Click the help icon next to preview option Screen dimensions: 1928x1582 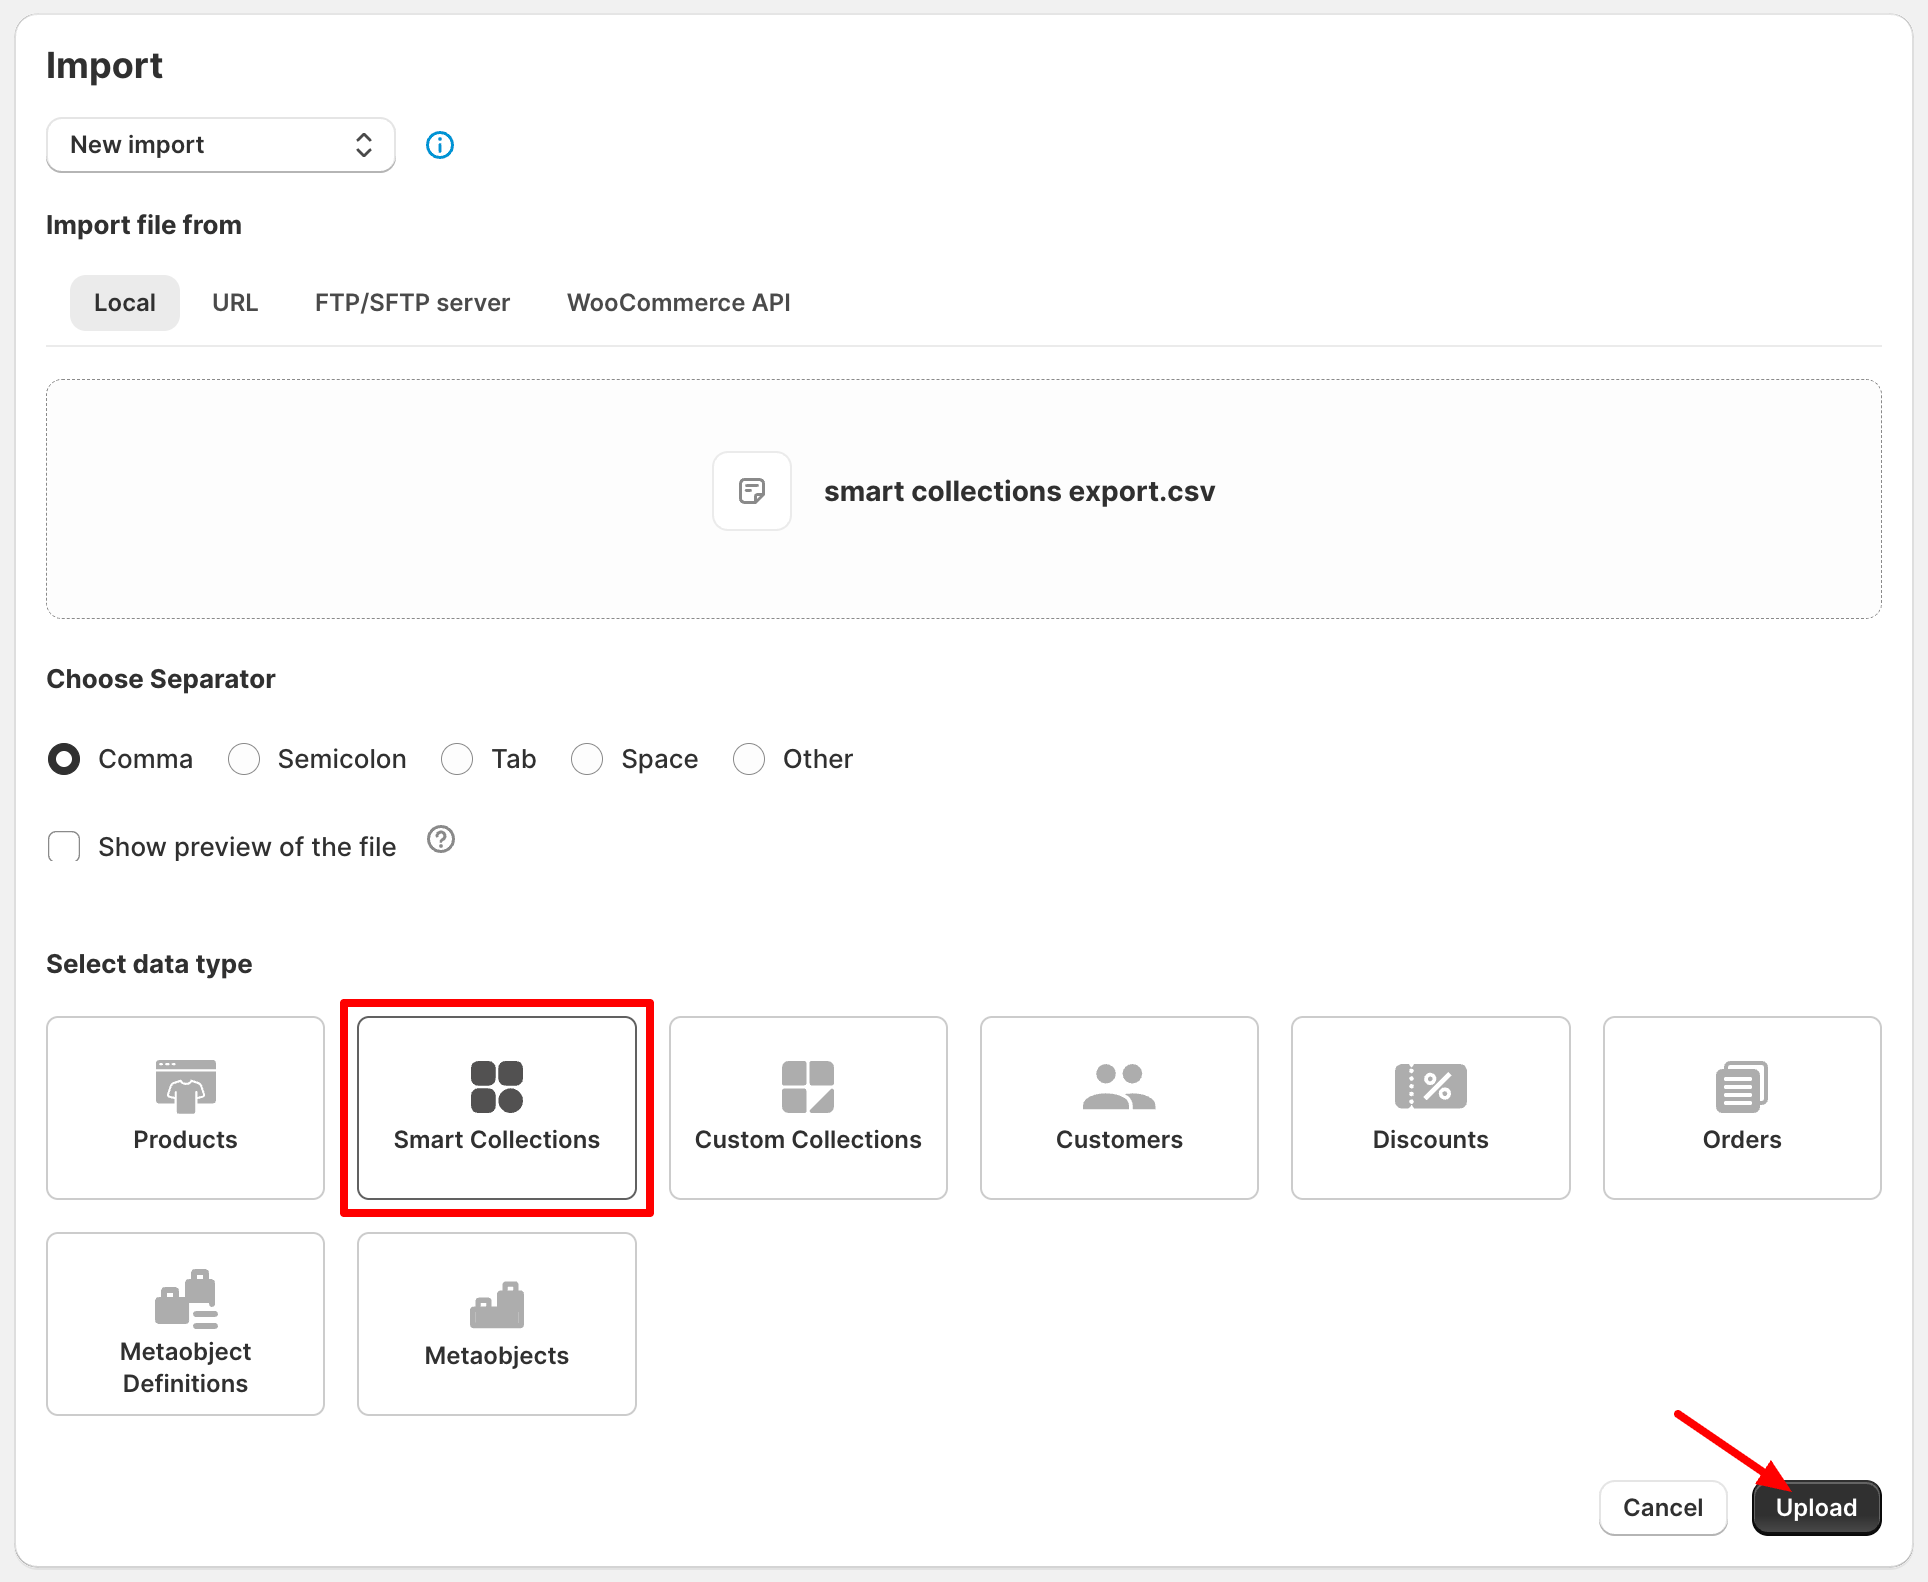click(441, 840)
